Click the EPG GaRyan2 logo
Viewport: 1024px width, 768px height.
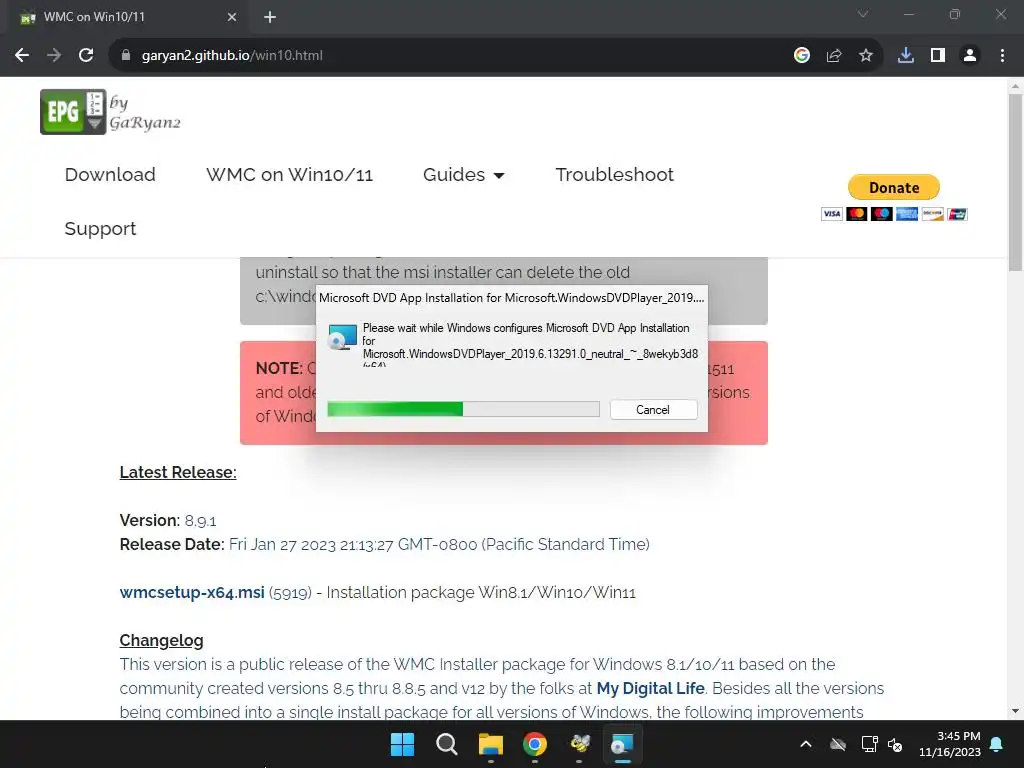(110, 112)
